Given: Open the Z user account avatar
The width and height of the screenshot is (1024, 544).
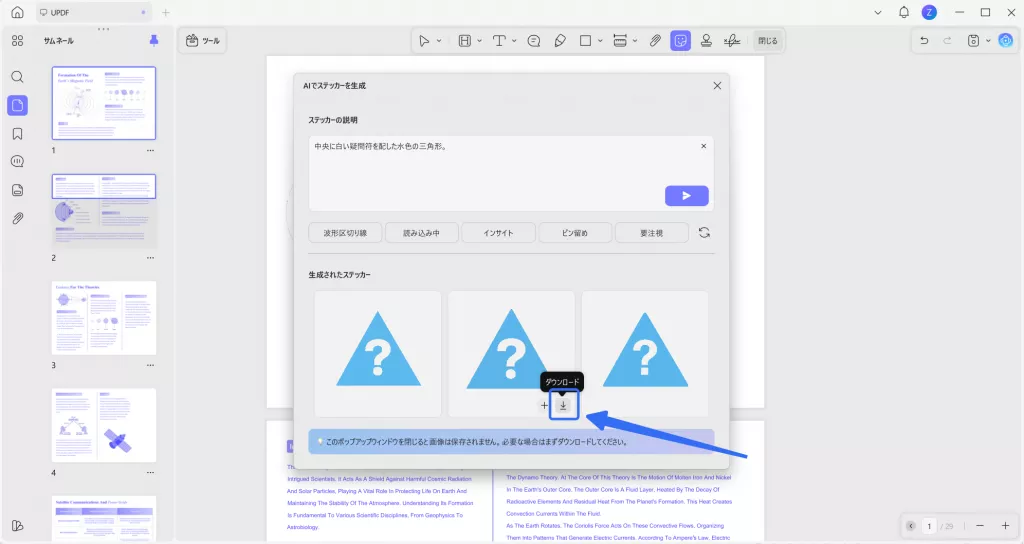Looking at the screenshot, I should [x=929, y=12].
